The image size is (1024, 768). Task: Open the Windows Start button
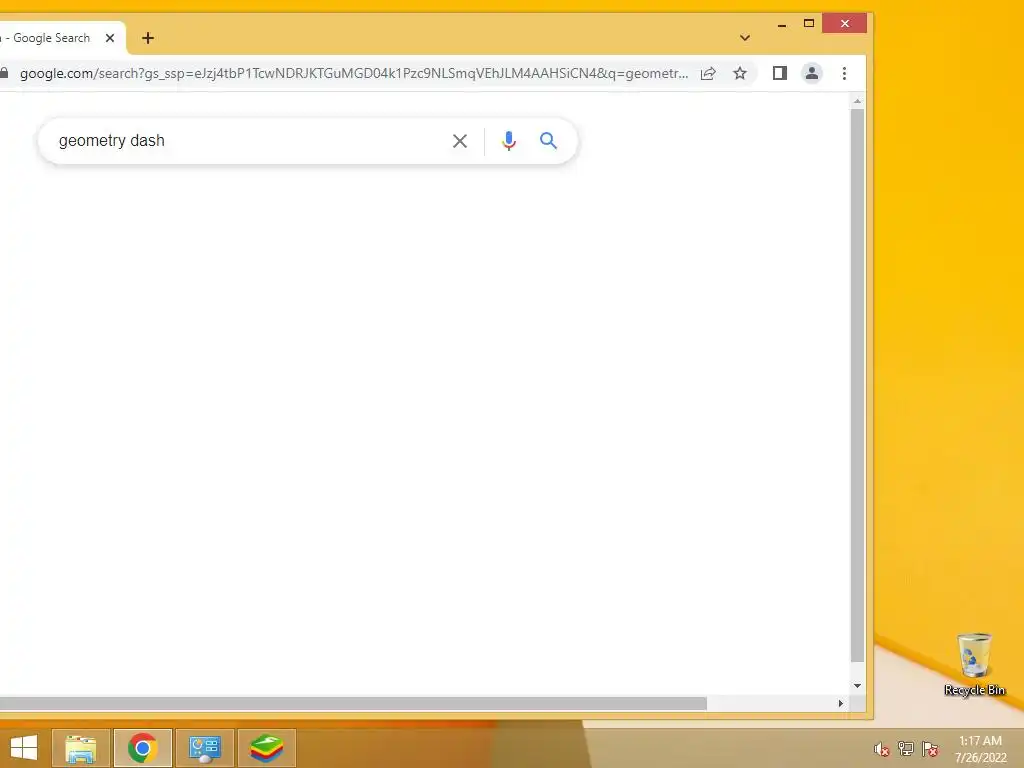24,748
